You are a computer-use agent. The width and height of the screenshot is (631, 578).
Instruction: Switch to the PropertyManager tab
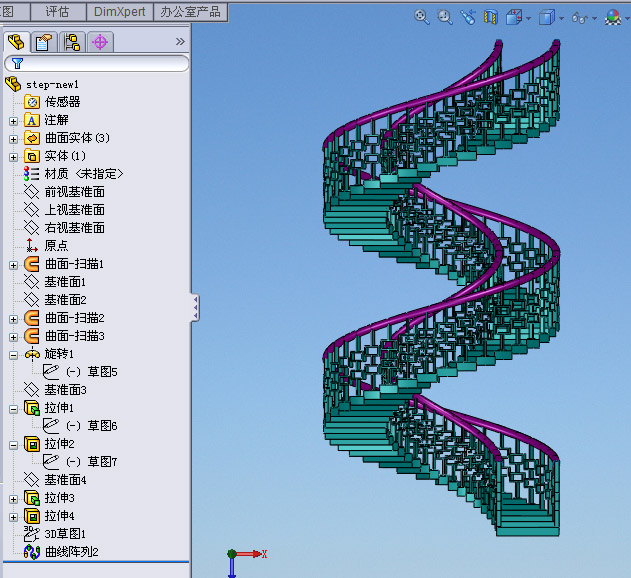[43, 42]
